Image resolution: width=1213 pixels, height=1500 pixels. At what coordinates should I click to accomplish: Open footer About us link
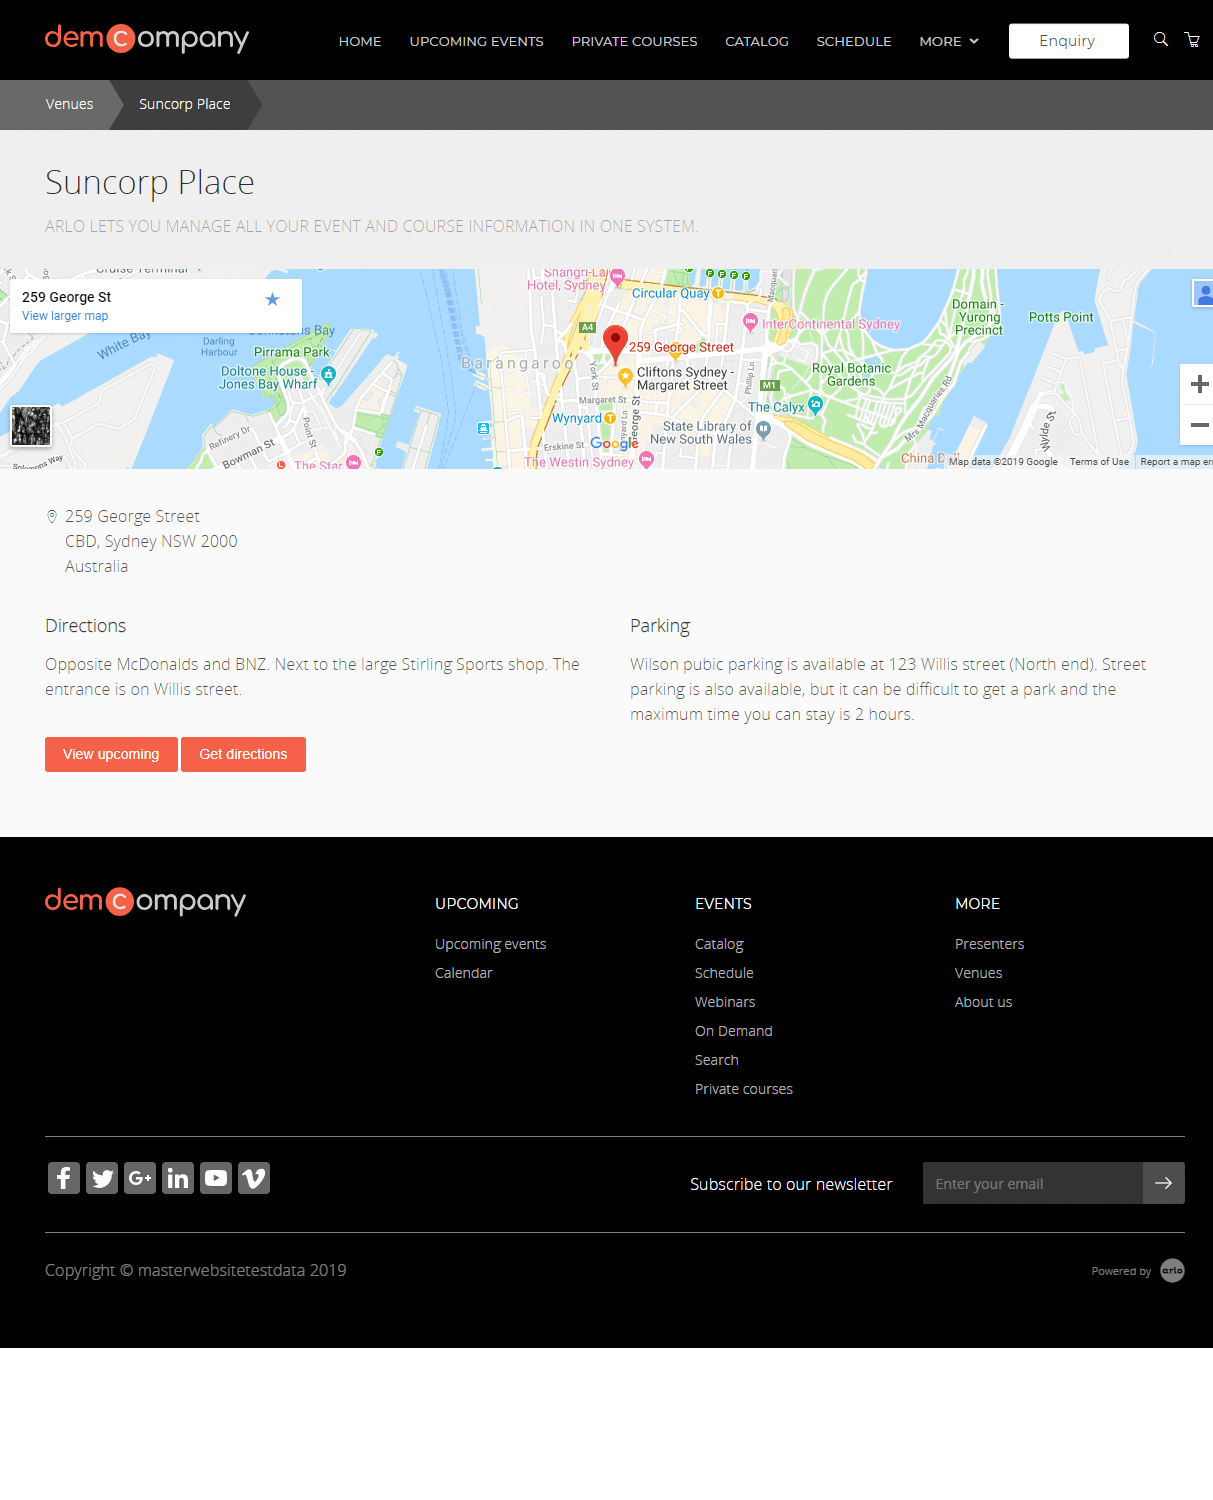(984, 1002)
